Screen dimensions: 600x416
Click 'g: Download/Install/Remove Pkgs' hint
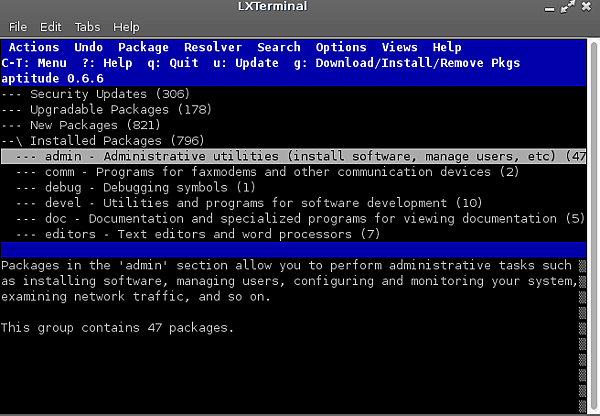pyautogui.click(x=407, y=63)
